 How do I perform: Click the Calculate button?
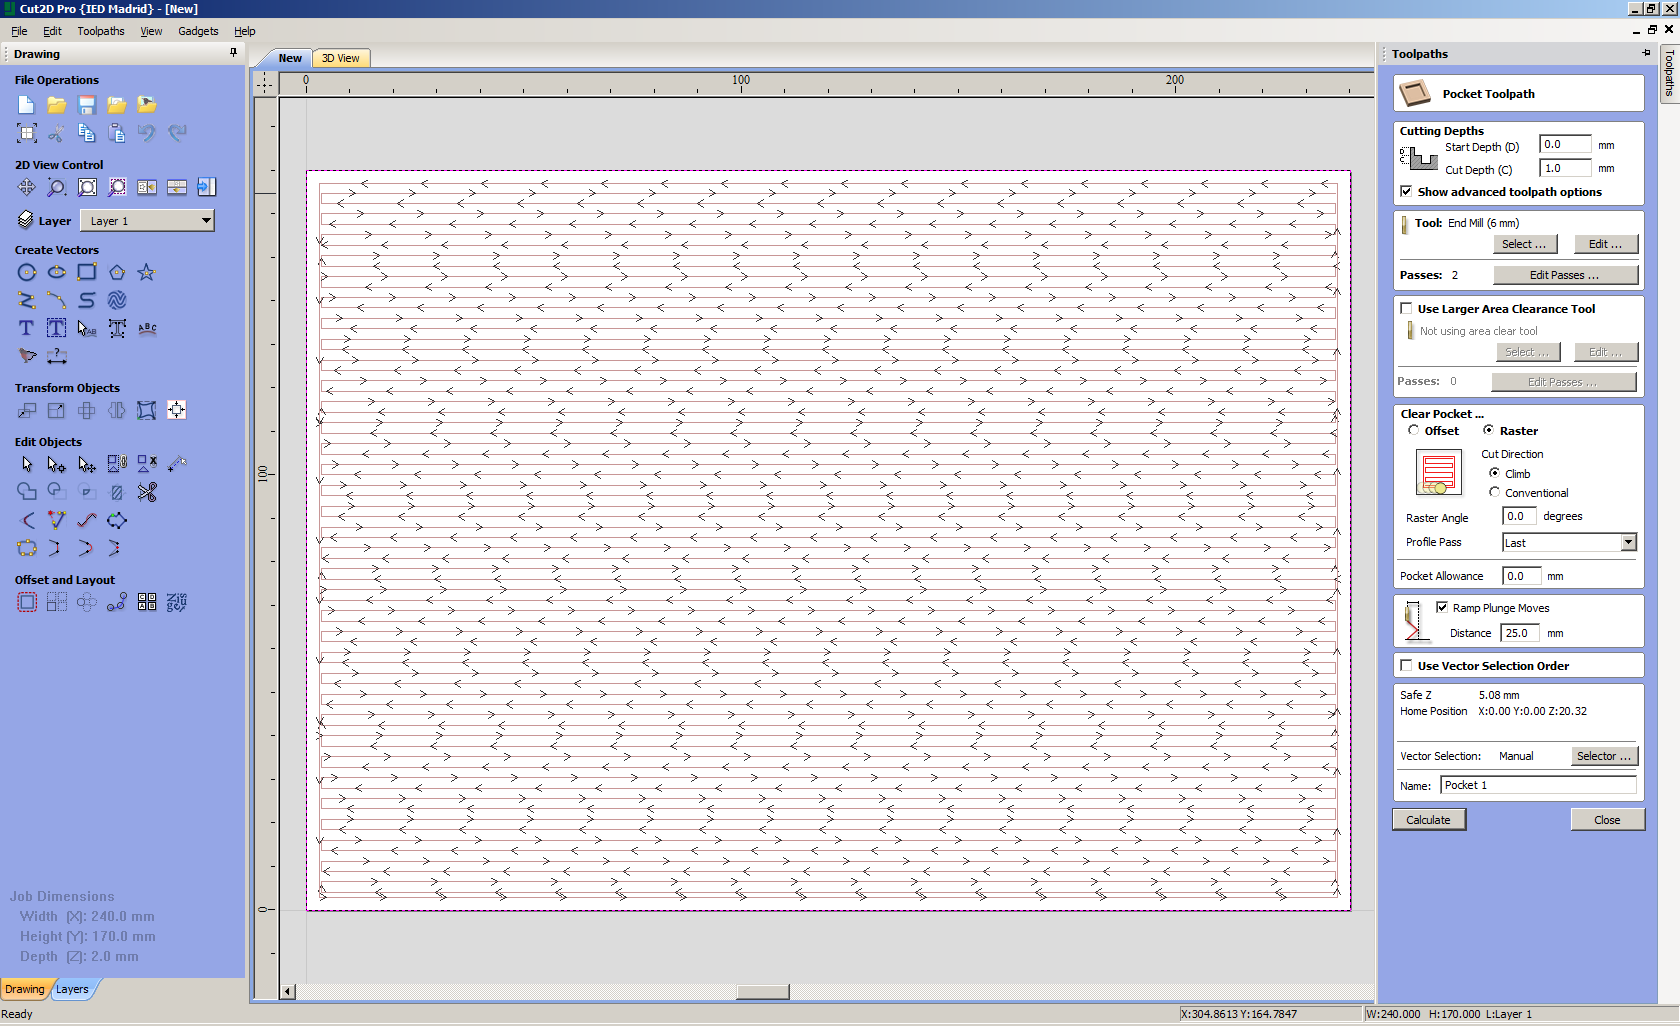1428,819
